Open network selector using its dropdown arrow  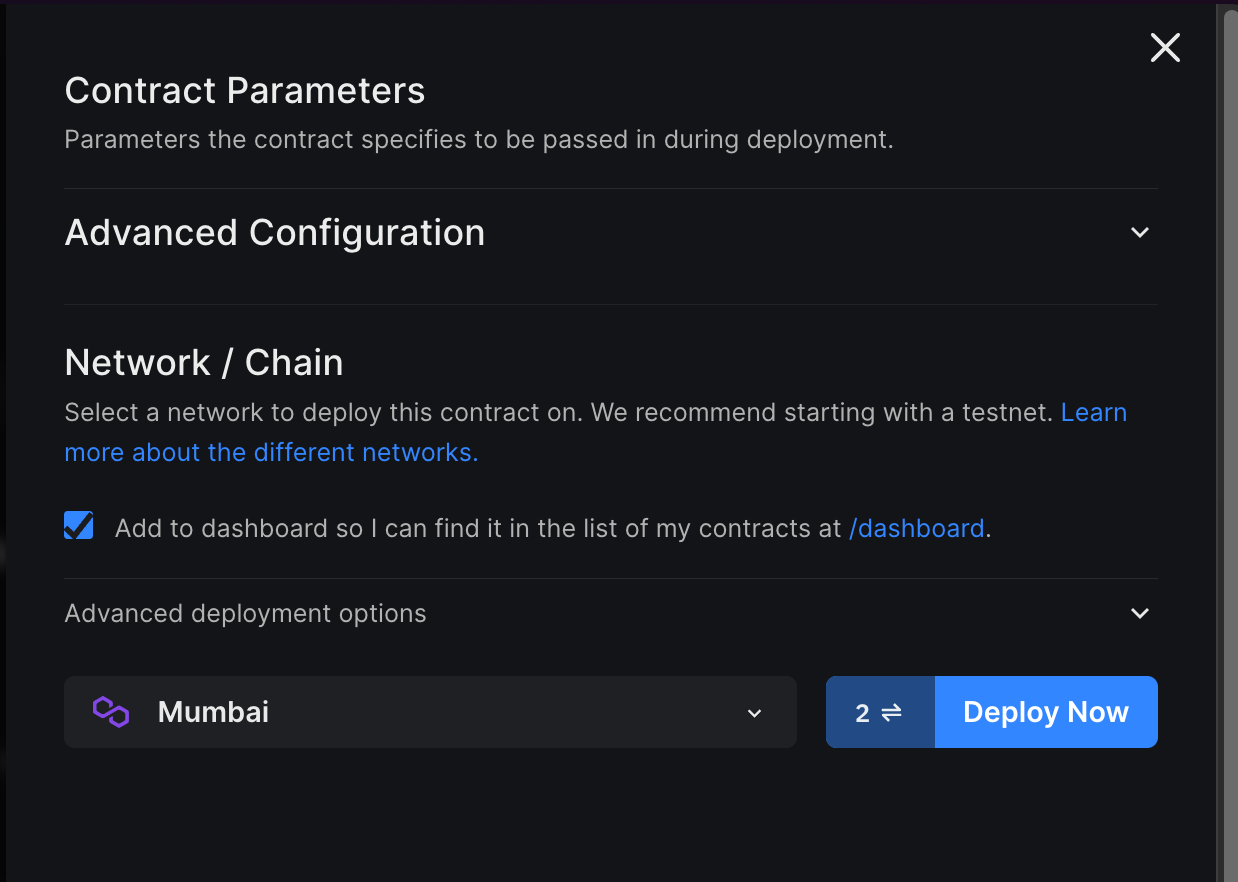tap(755, 713)
